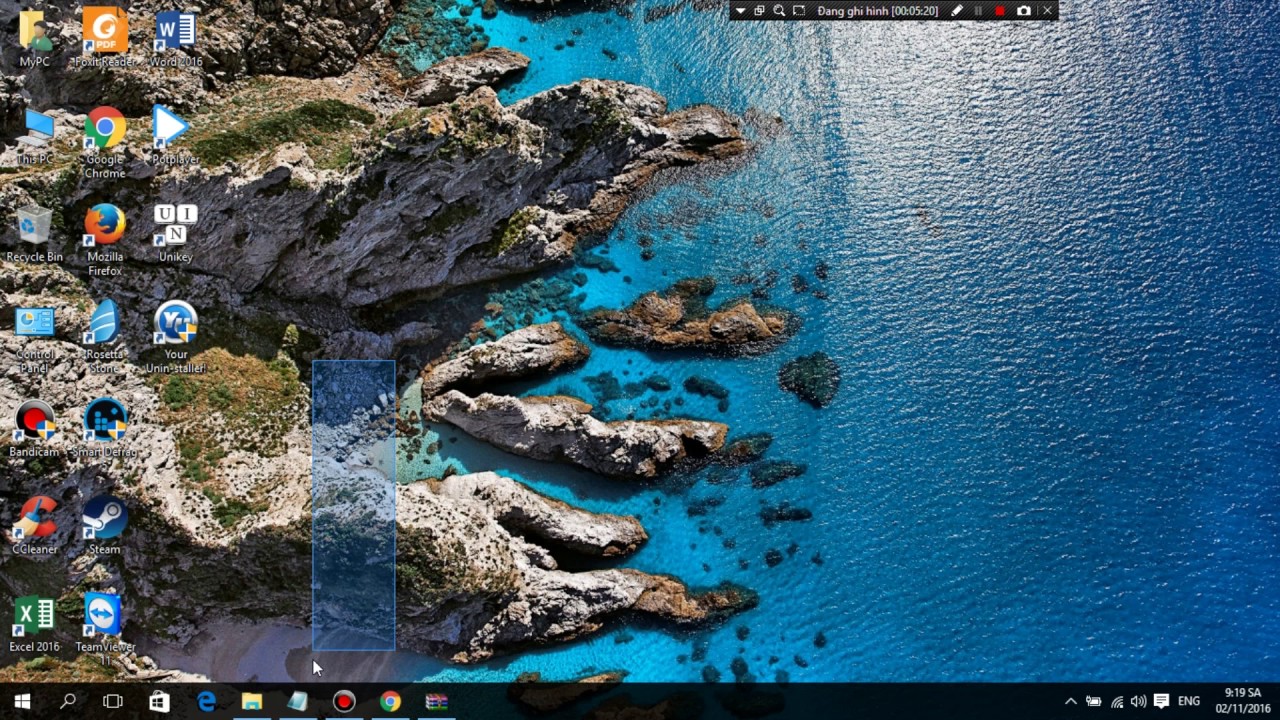This screenshot has height=720, width=1280.
Task: Stop the recording with the red button
Action: [1000, 11]
